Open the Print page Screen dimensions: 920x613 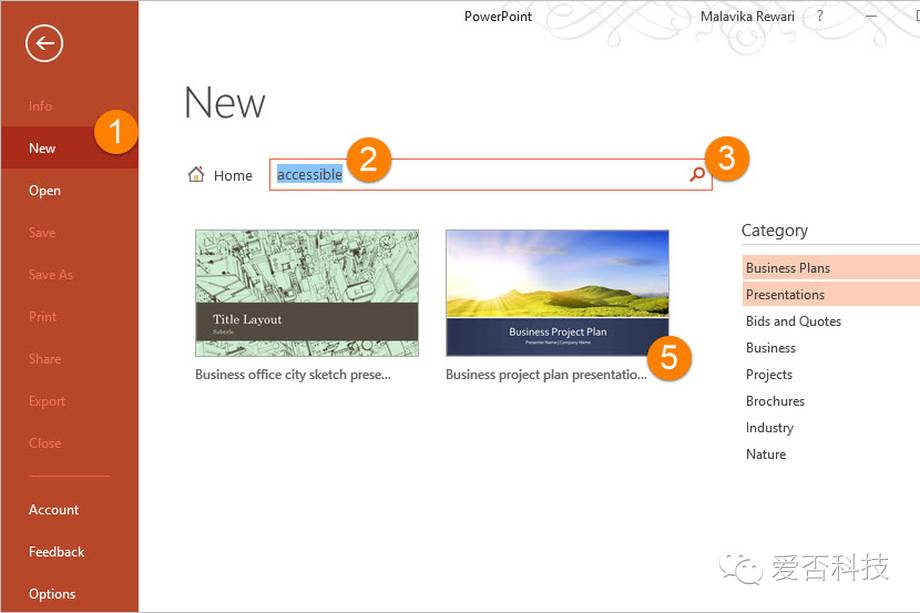[x=43, y=317]
